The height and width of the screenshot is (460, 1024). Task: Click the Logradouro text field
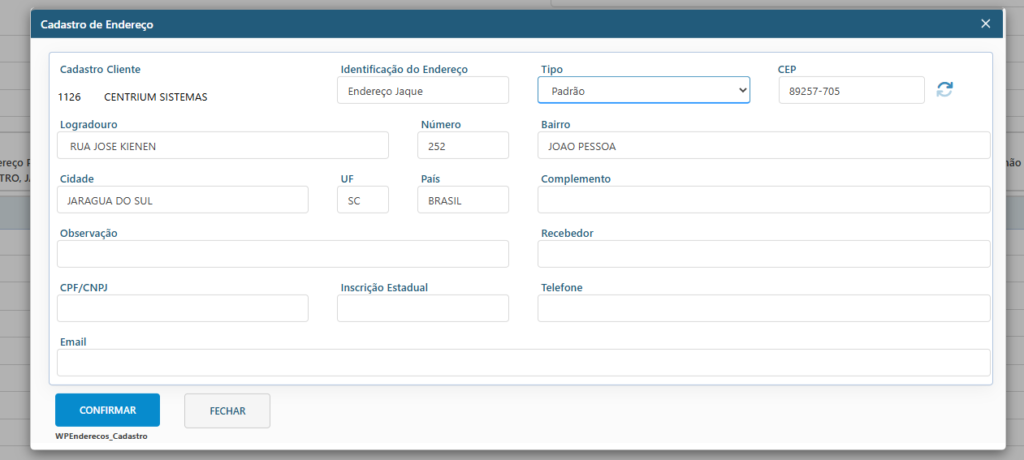(223, 146)
